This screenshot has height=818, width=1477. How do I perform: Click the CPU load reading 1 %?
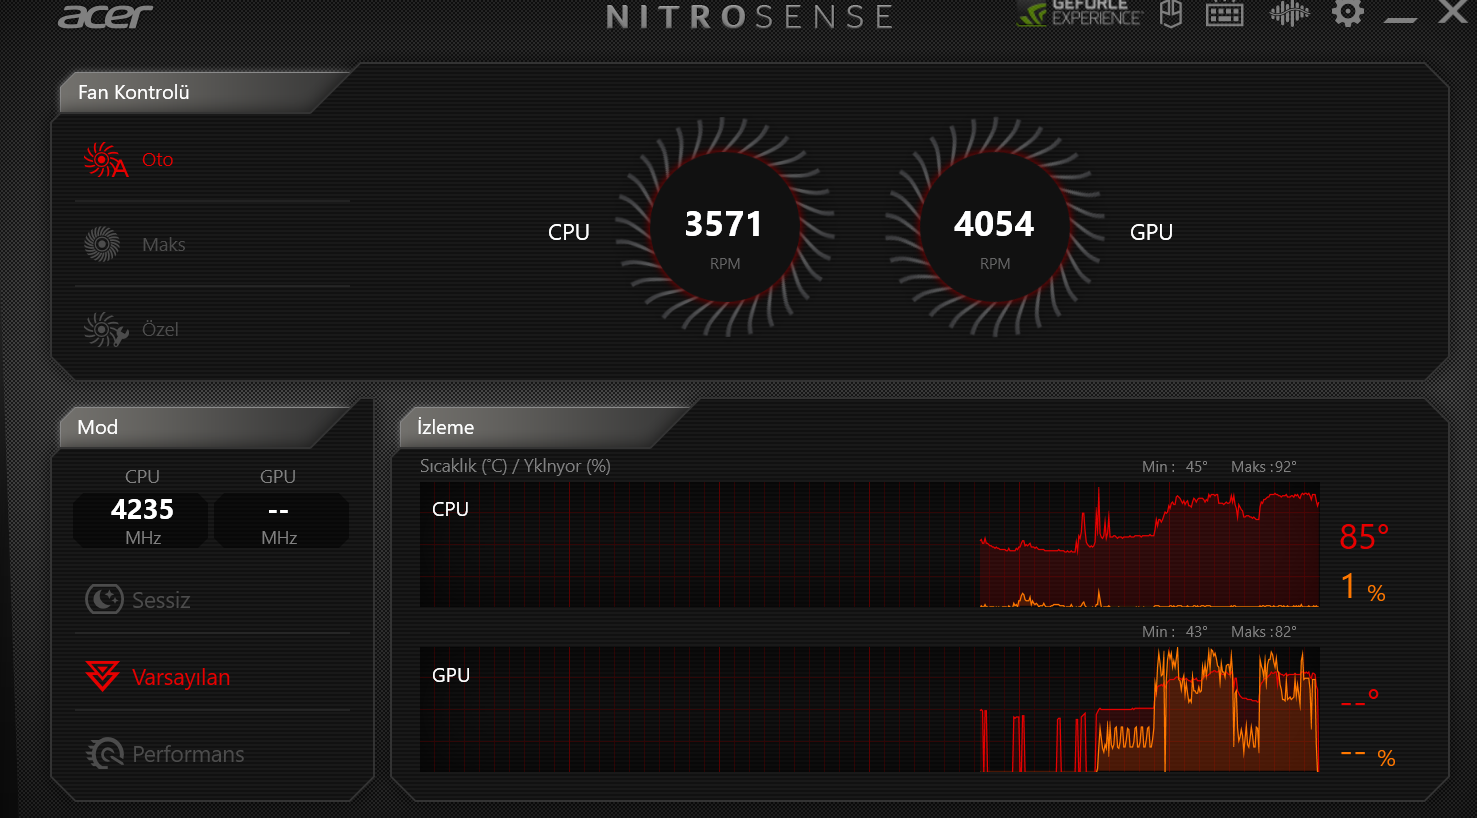[1363, 587]
